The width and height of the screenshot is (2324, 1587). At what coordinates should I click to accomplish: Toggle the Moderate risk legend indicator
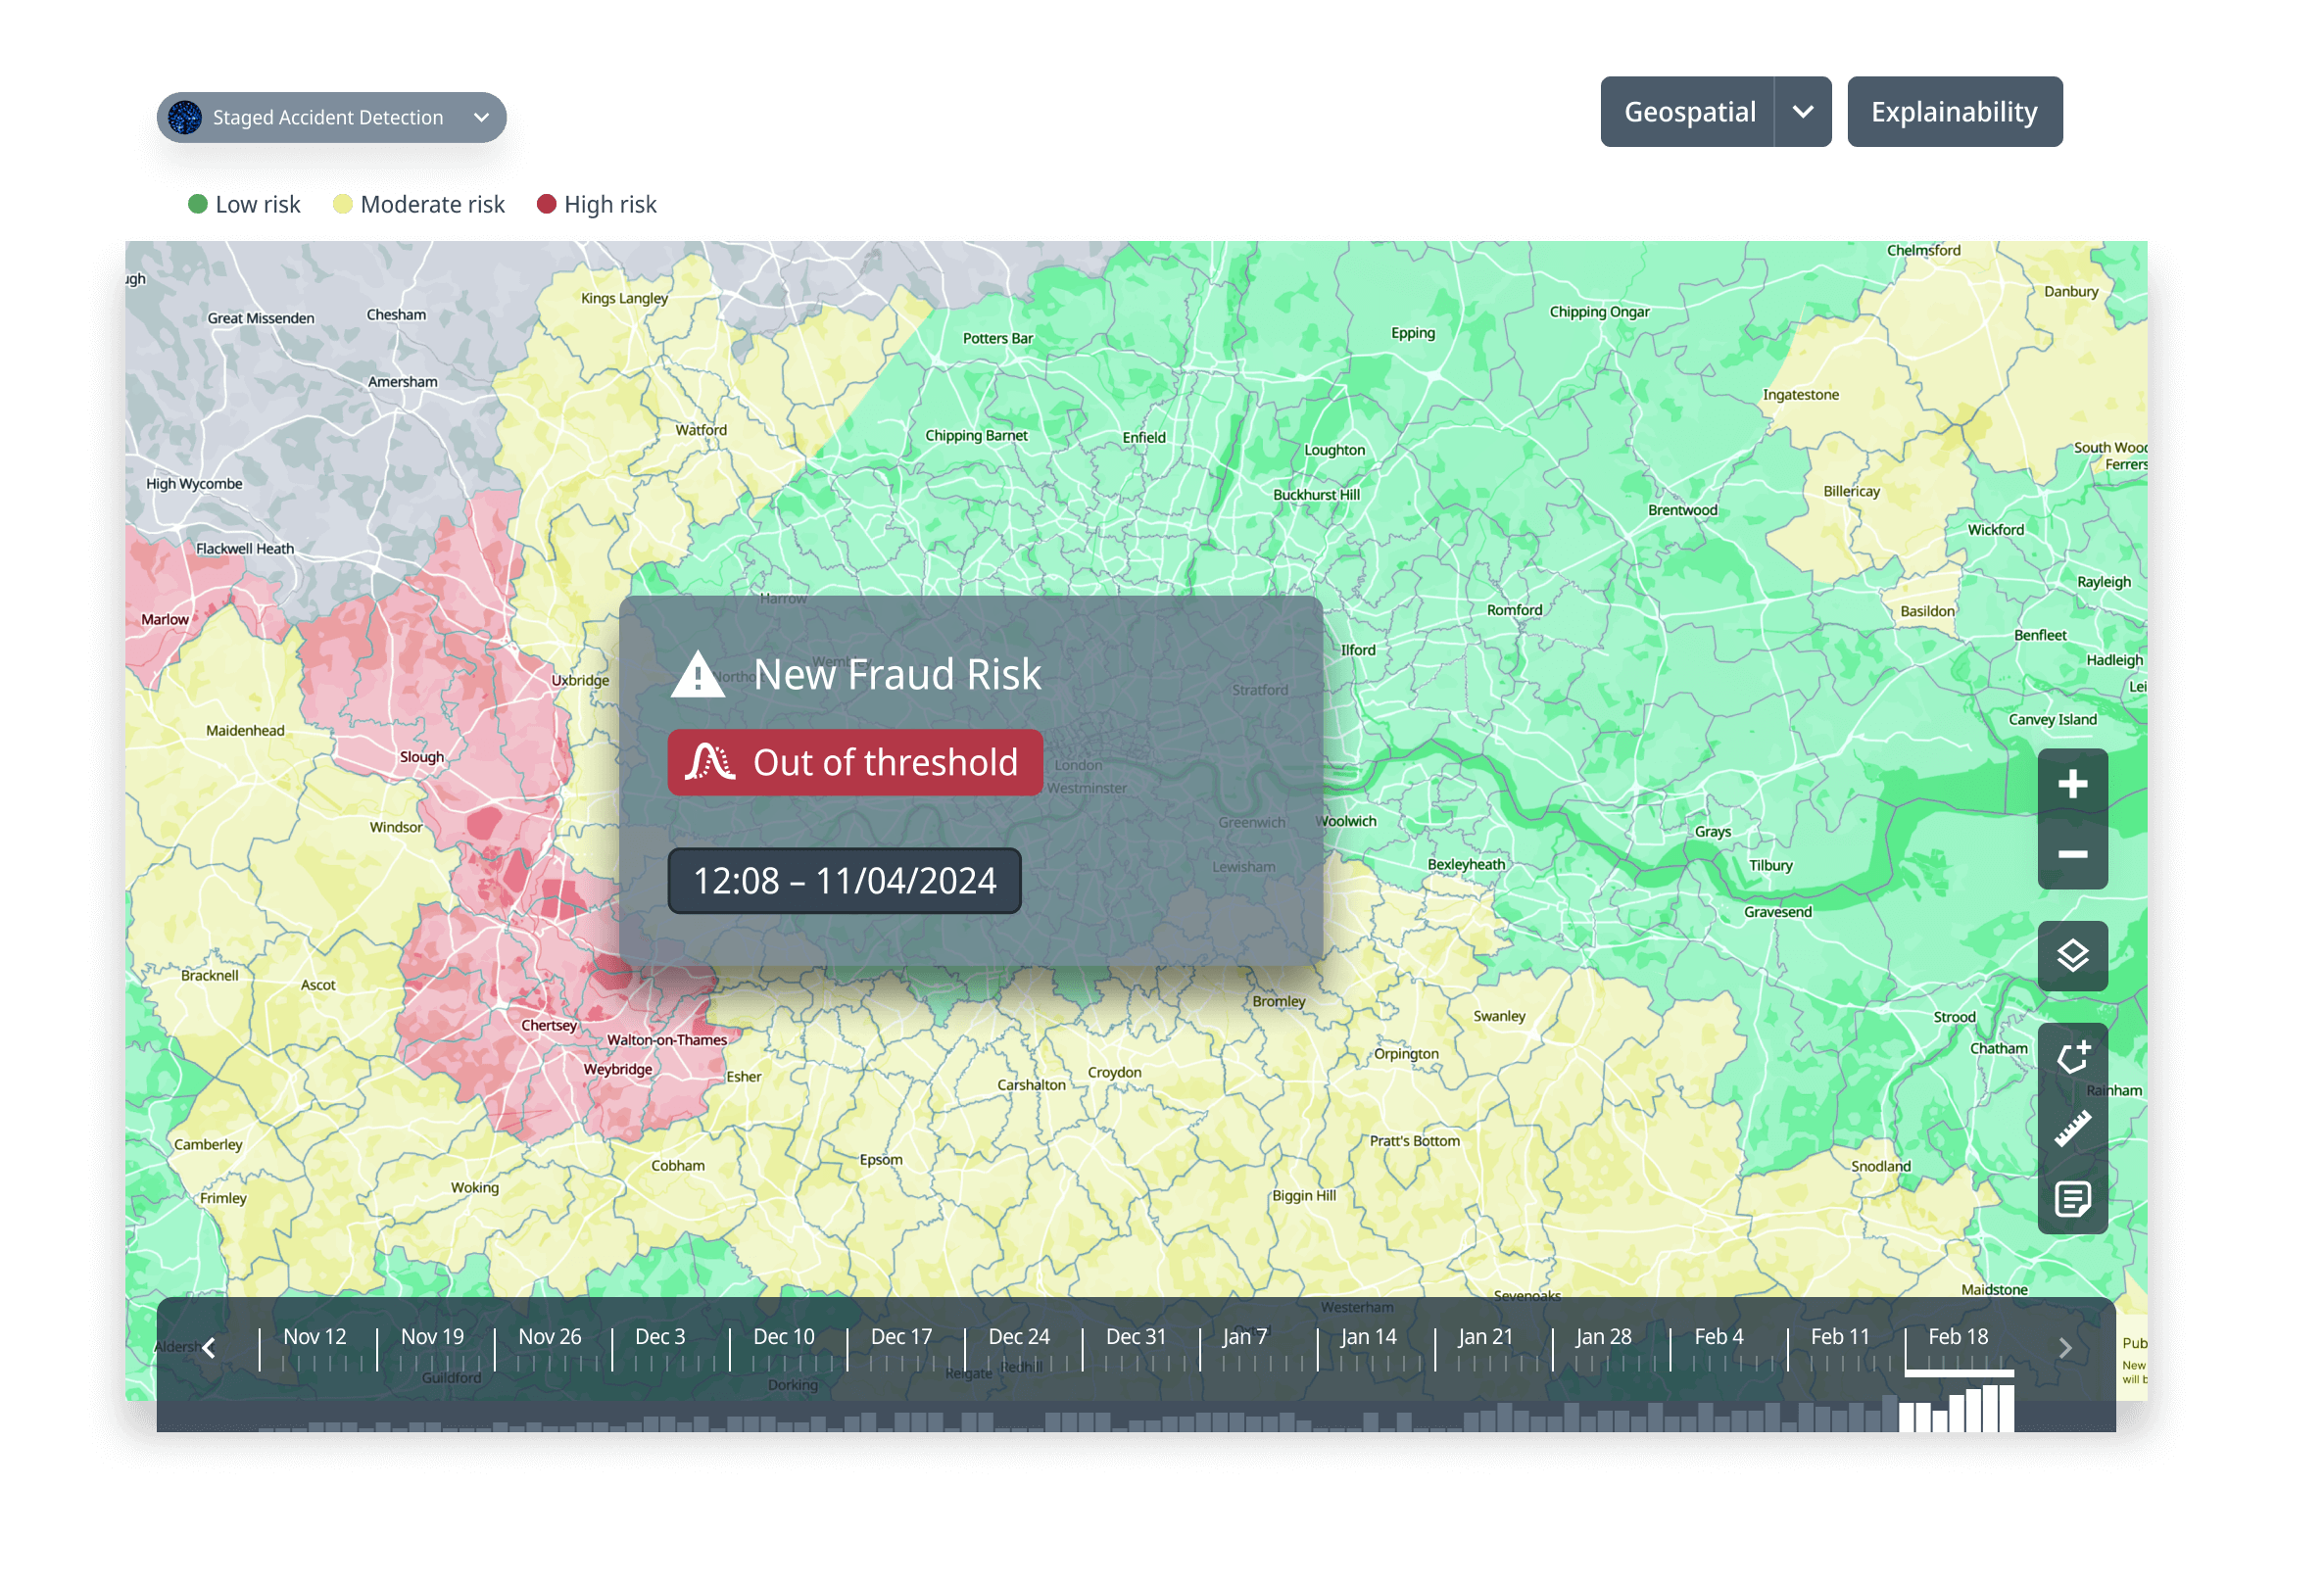click(x=343, y=203)
